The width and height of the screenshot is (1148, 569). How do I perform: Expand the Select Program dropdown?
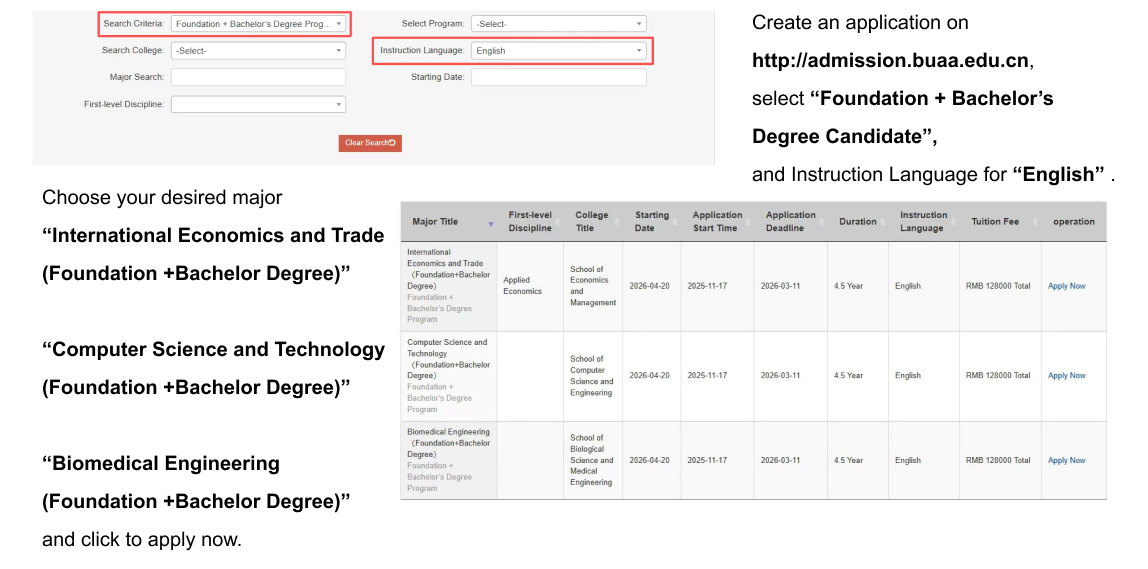click(558, 24)
